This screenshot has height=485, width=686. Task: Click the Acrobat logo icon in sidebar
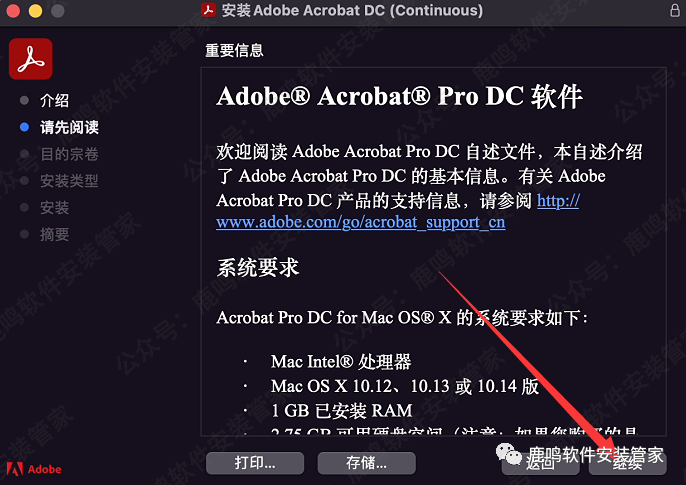31,59
